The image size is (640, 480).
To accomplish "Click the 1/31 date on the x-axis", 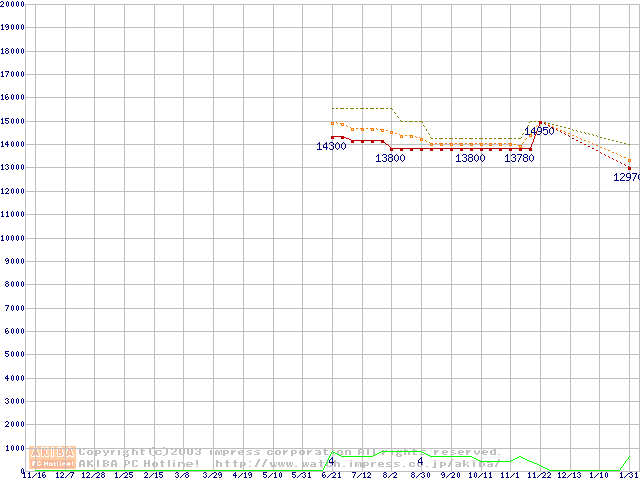I will pos(629,475).
